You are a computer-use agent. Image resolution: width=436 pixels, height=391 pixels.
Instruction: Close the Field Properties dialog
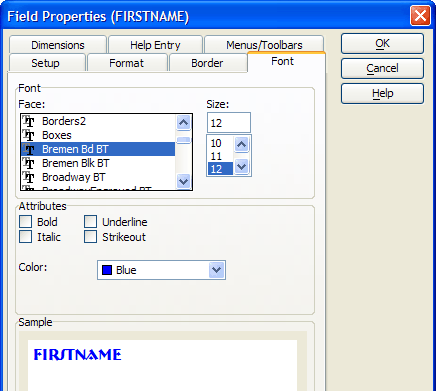click(x=420, y=16)
